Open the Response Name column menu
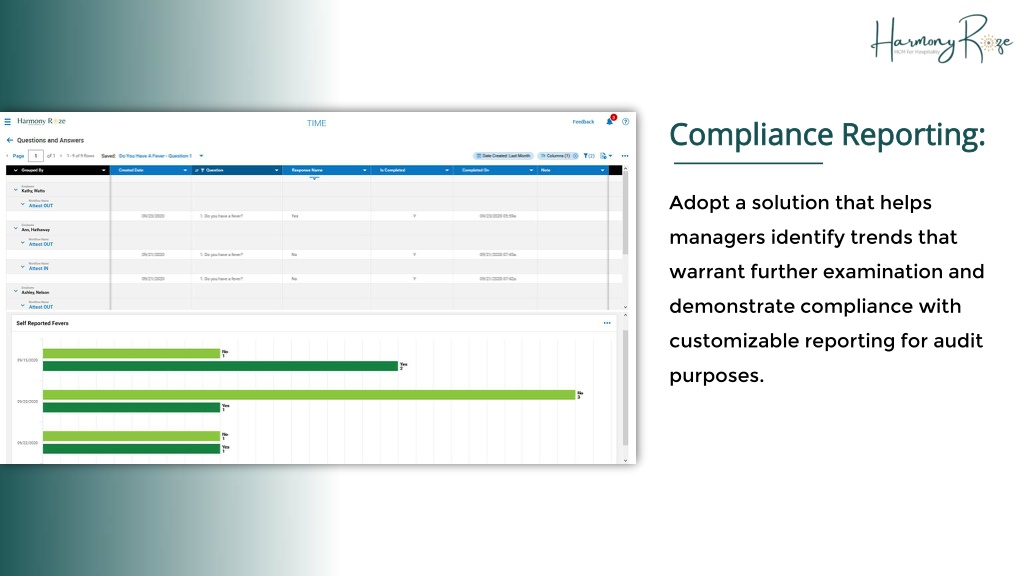This screenshot has width=1024, height=576. (x=364, y=170)
